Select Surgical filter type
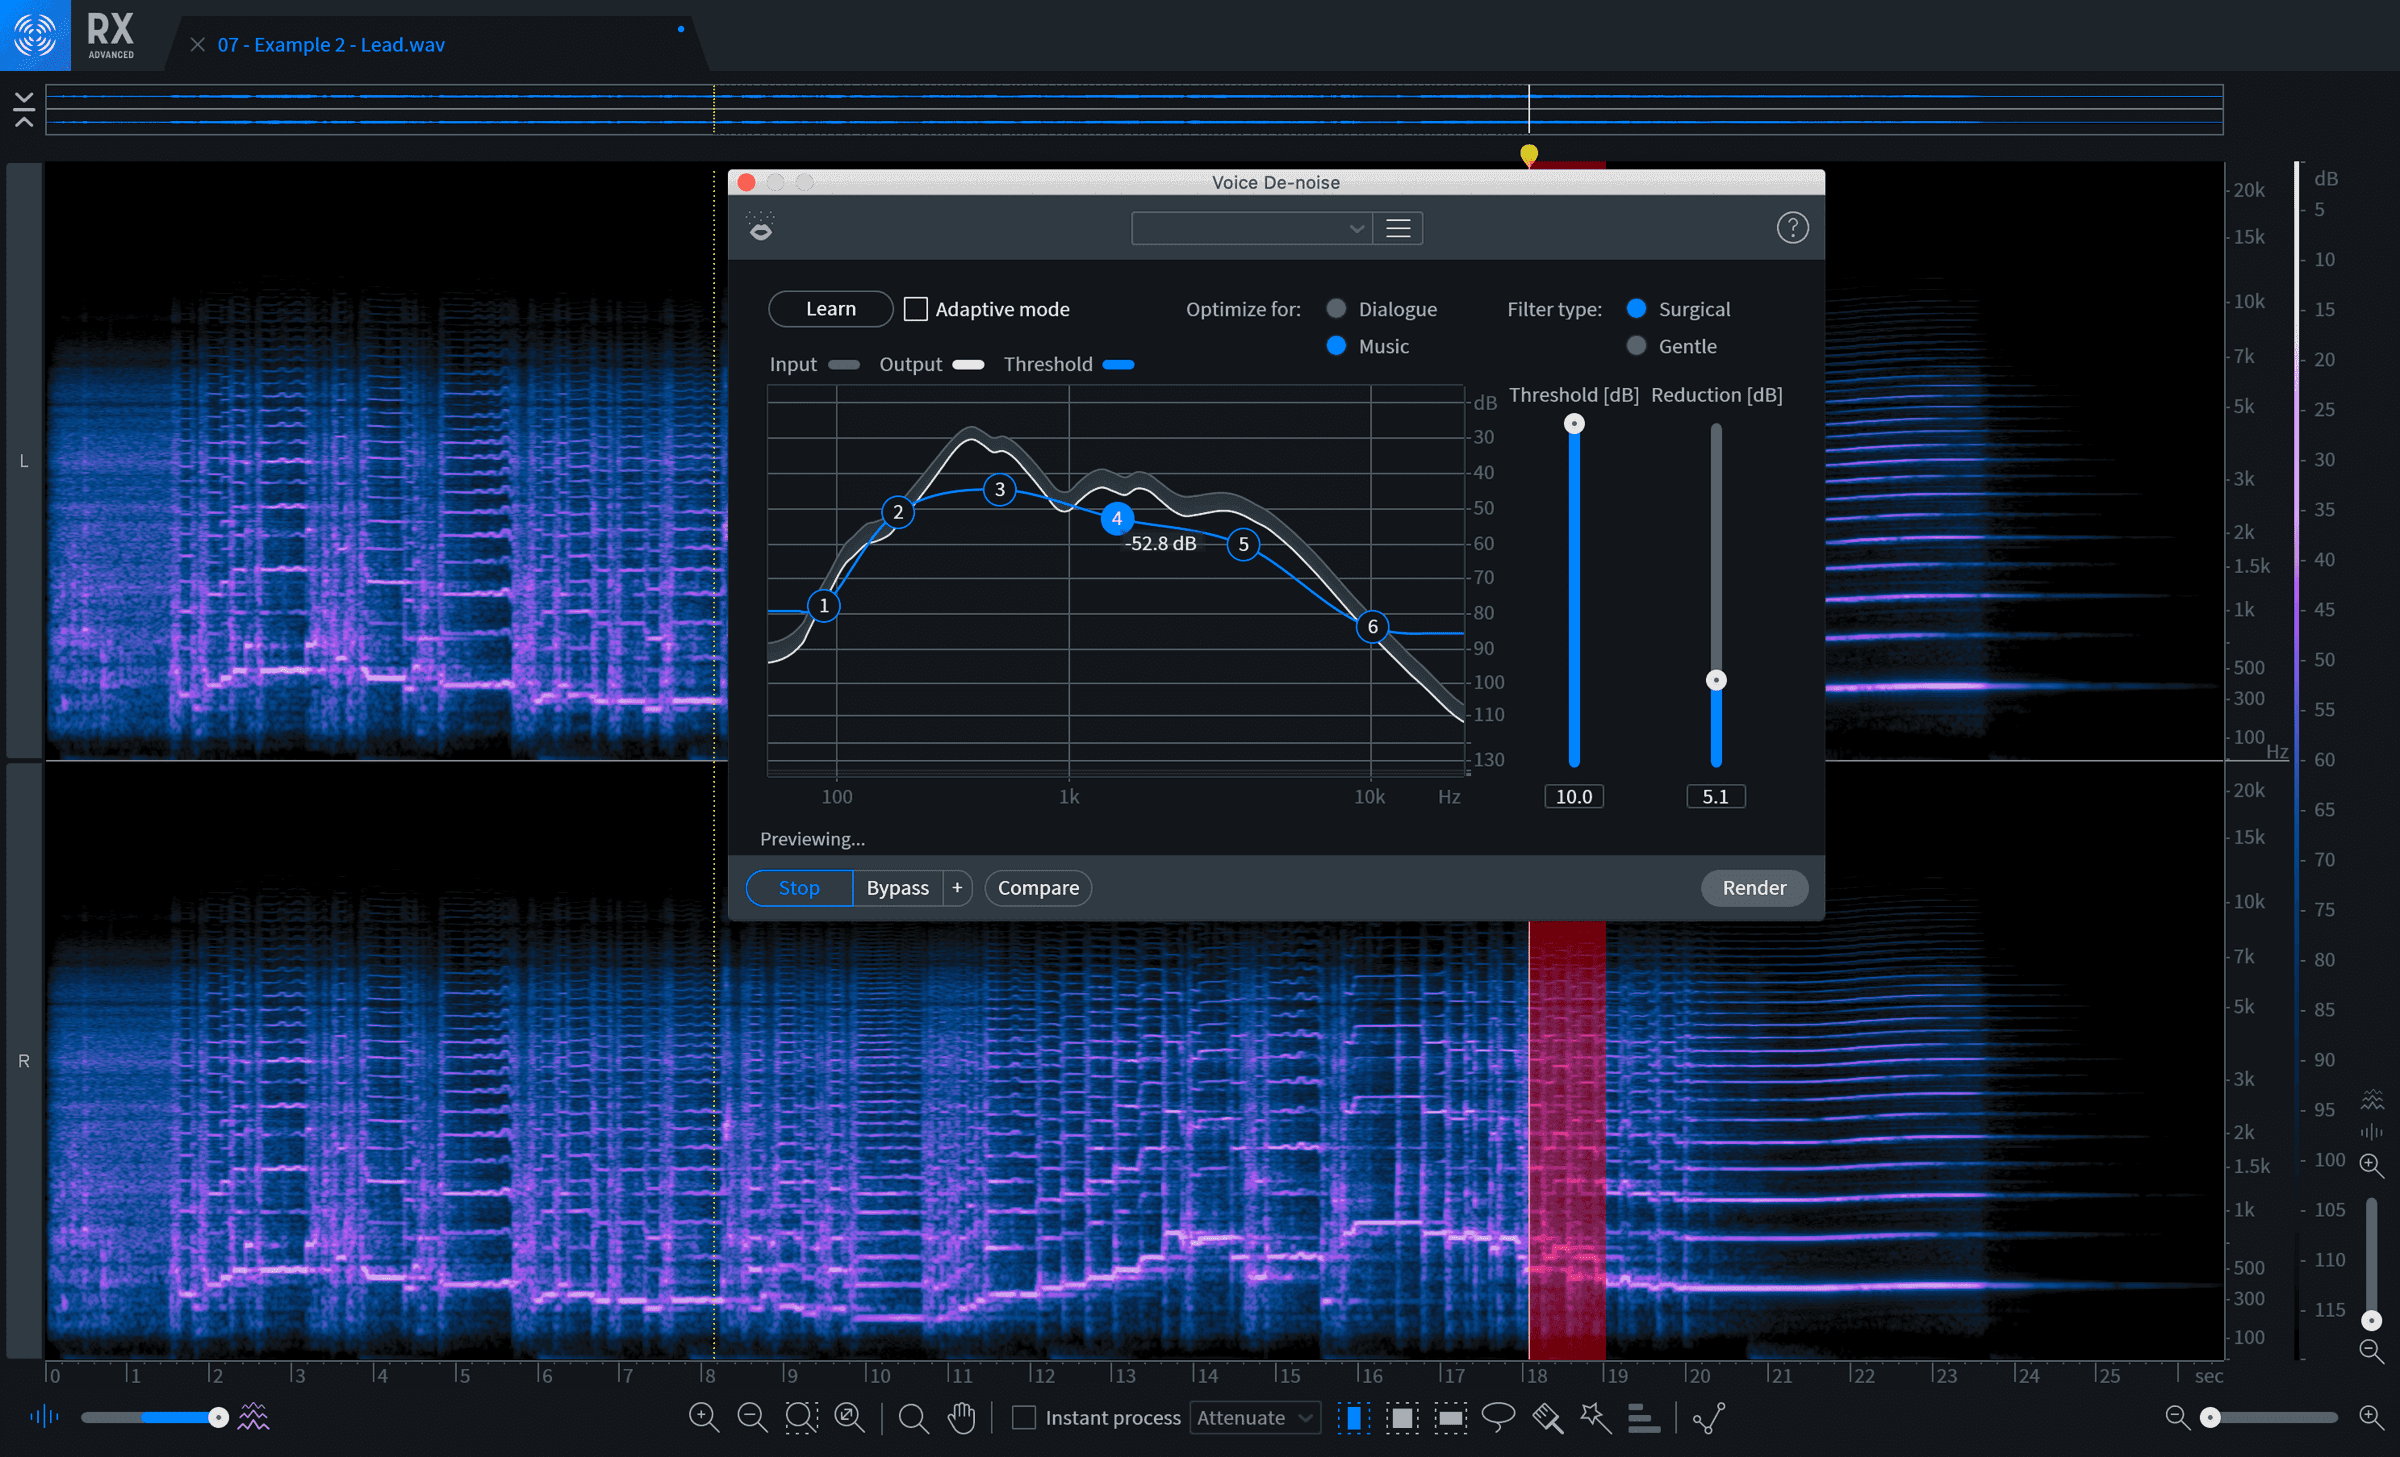Viewport: 2400px width, 1457px height. tap(1636, 308)
